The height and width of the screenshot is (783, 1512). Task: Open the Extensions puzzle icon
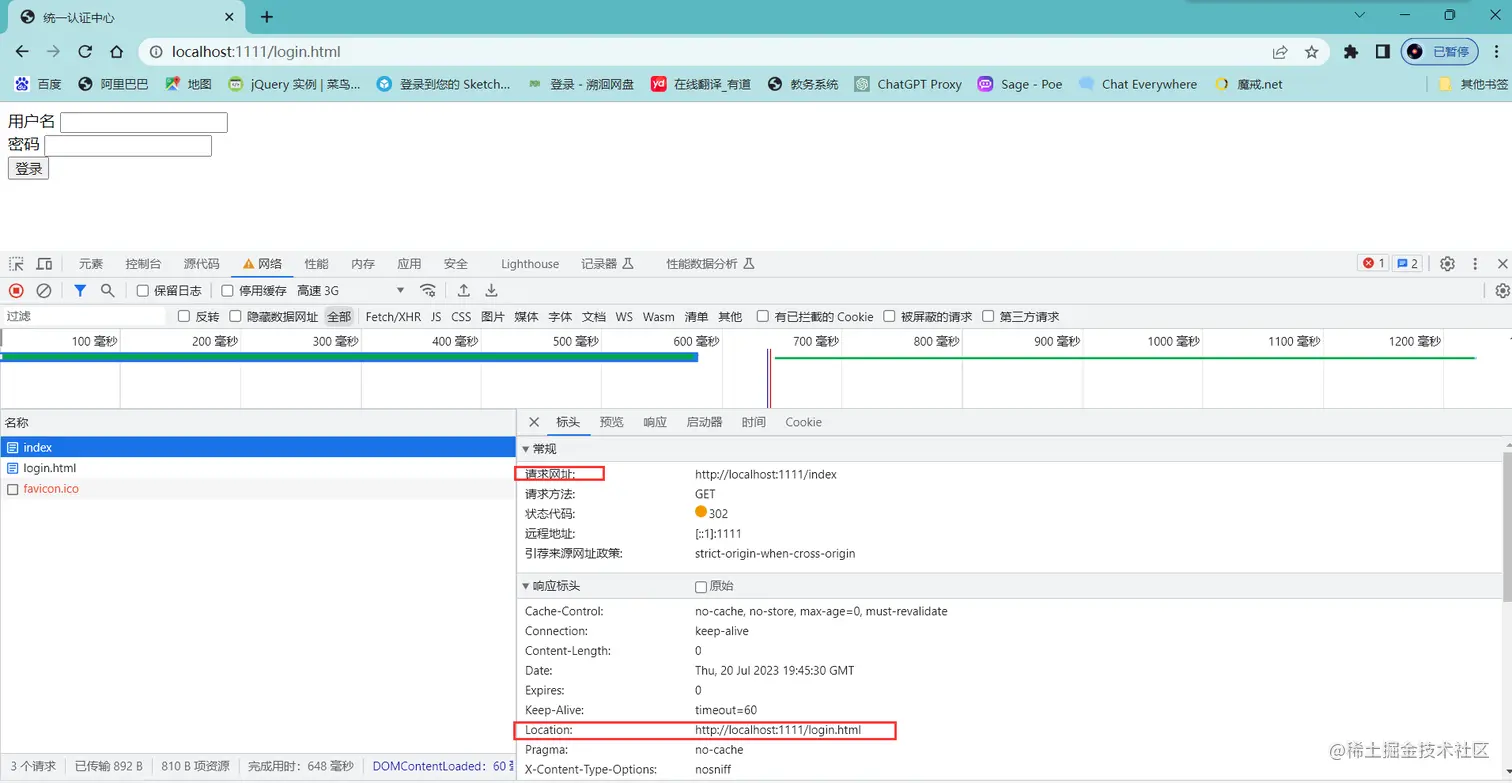click(x=1351, y=52)
